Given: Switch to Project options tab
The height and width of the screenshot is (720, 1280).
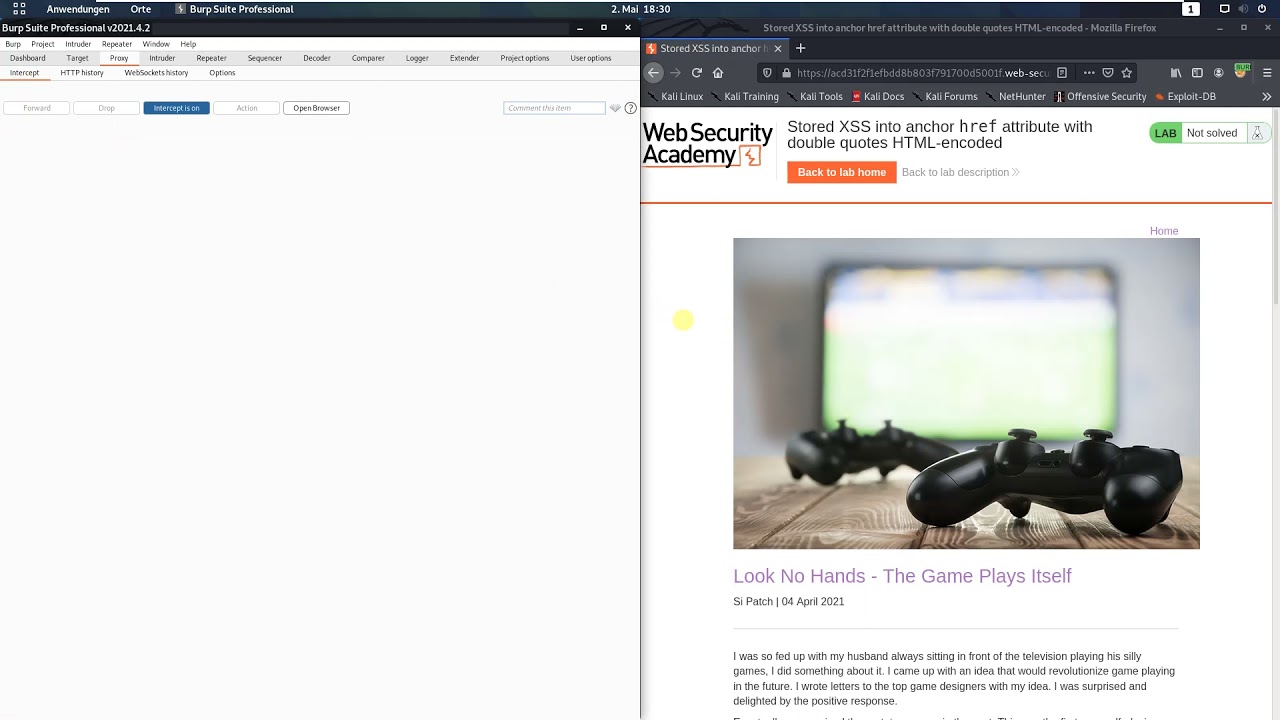Looking at the screenshot, I should pyautogui.click(x=525, y=58).
